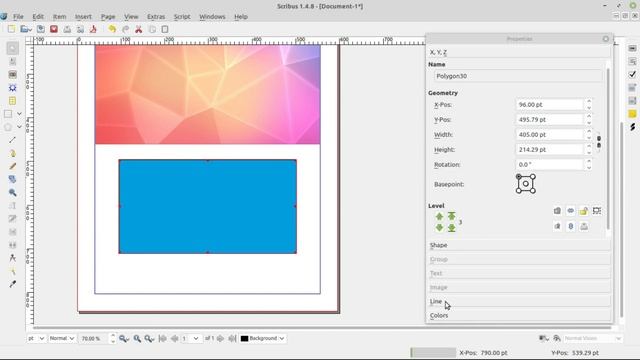Open the Item menu
The width and height of the screenshot is (640, 360).
60,17
